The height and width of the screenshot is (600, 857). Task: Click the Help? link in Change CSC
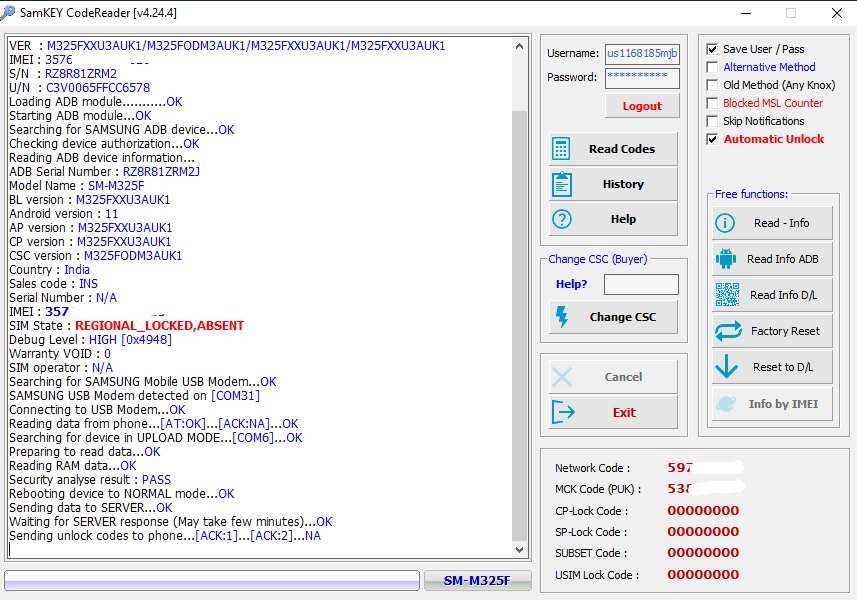click(571, 284)
